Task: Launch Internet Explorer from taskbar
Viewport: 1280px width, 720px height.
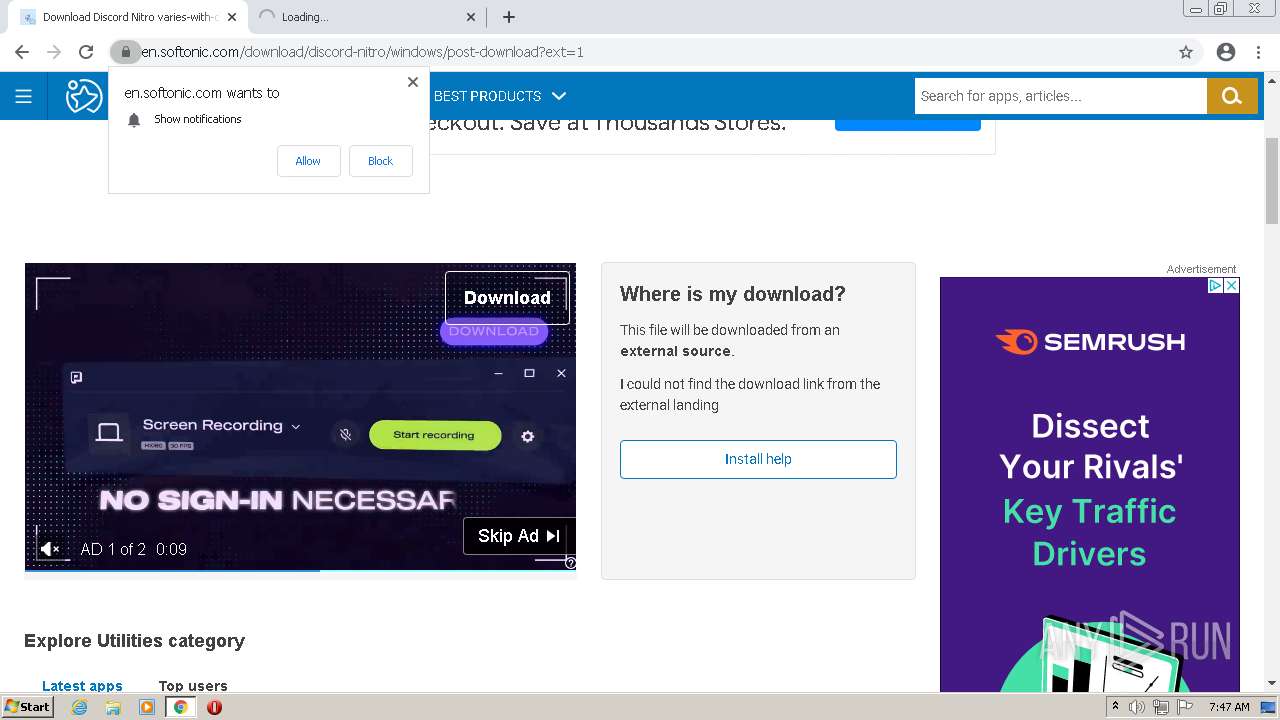Action: coord(79,707)
